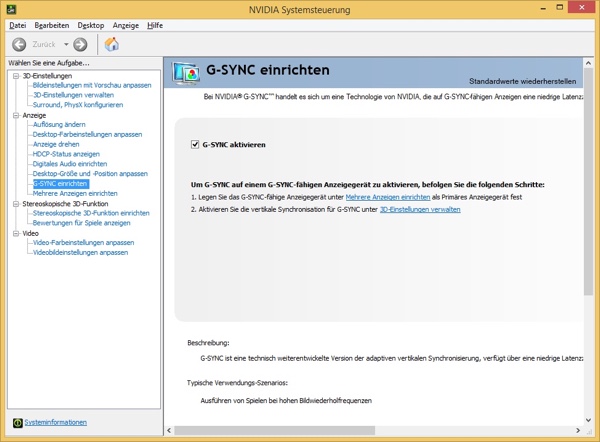Screen dimensions: 600x442
Task: Open the Systeminformationen link
Action: (x=55, y=422)
